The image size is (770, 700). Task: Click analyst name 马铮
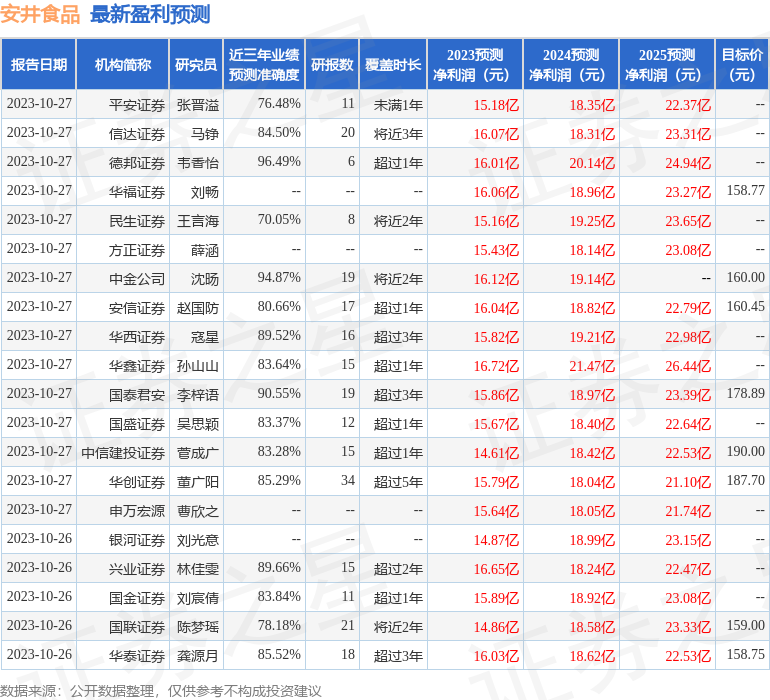pyautogui.click(x=204, y=134)
